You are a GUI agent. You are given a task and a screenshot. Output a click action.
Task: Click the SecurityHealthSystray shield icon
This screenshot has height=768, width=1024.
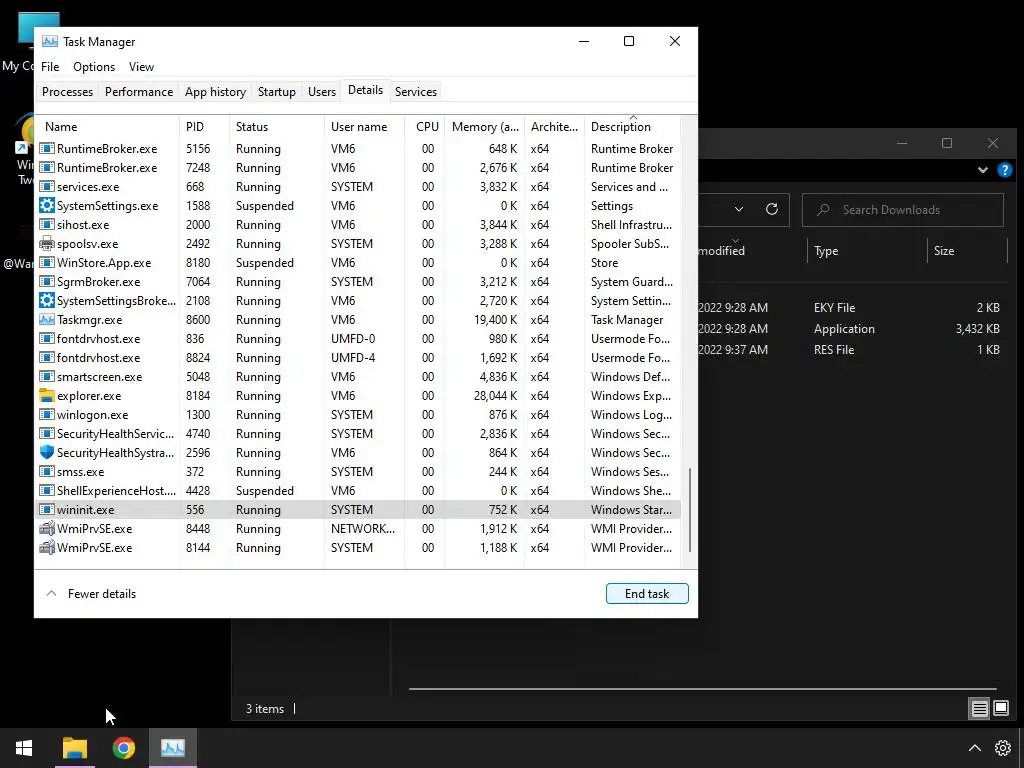(46, 453)
